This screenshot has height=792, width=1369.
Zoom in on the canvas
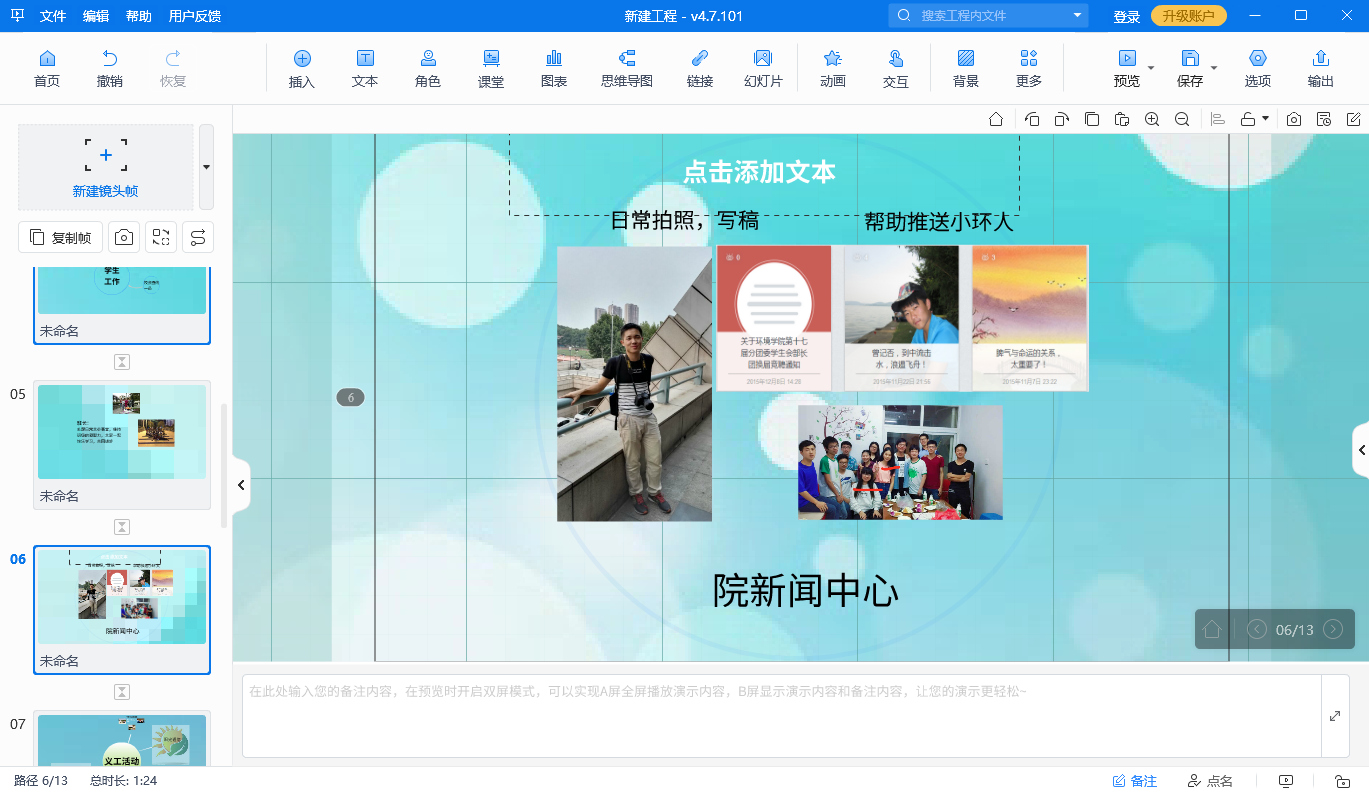pos(1152,119)
